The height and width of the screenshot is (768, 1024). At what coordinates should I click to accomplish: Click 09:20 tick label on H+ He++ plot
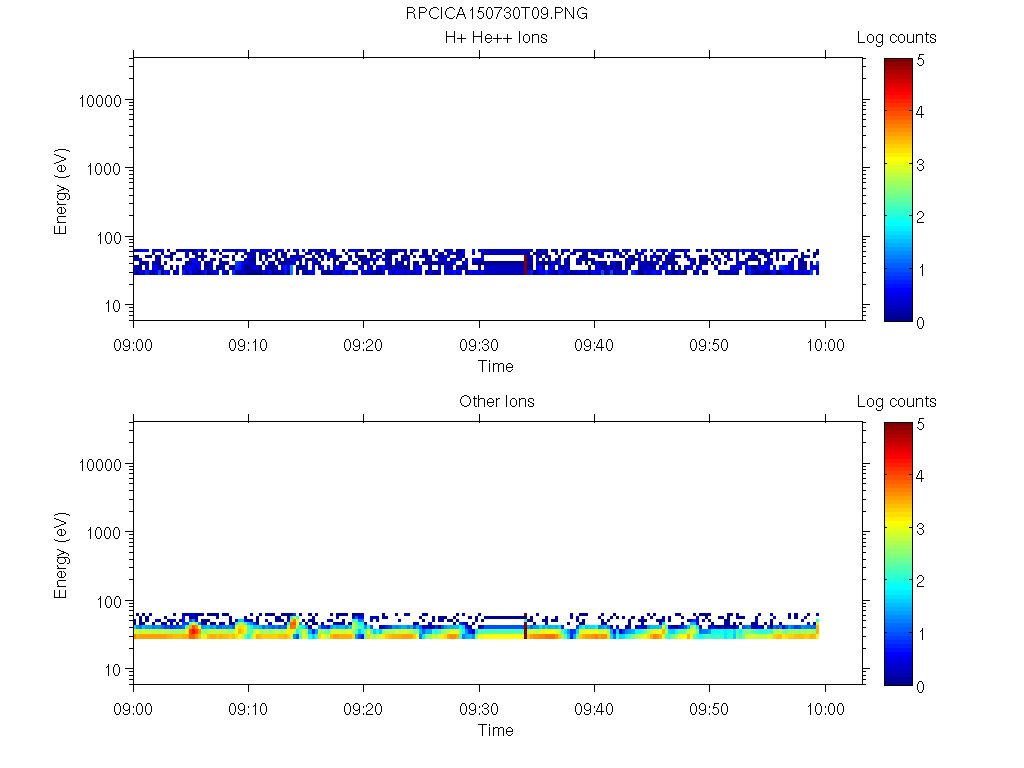[x=362, y=345]
